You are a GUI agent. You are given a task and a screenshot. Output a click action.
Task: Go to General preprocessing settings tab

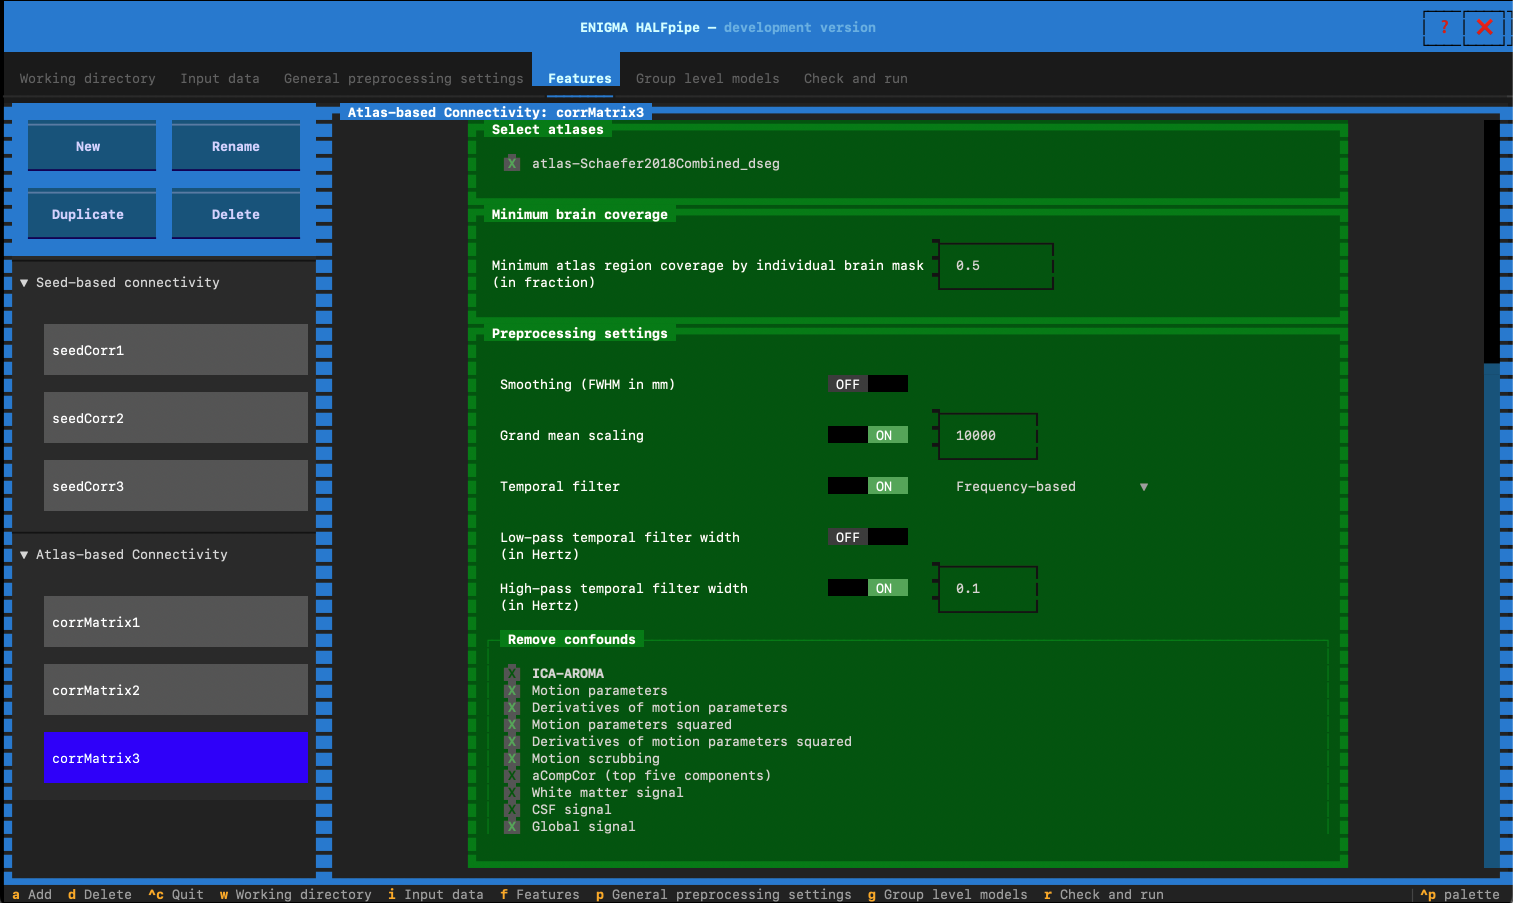coord(404,78)
